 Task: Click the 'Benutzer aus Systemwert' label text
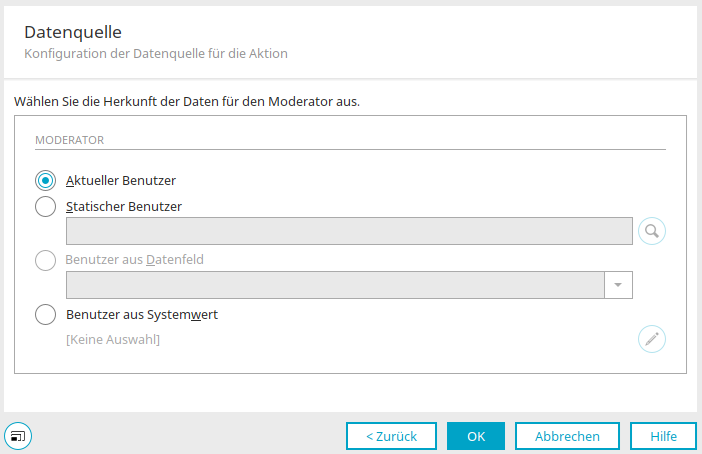click(x=142, y=315)
